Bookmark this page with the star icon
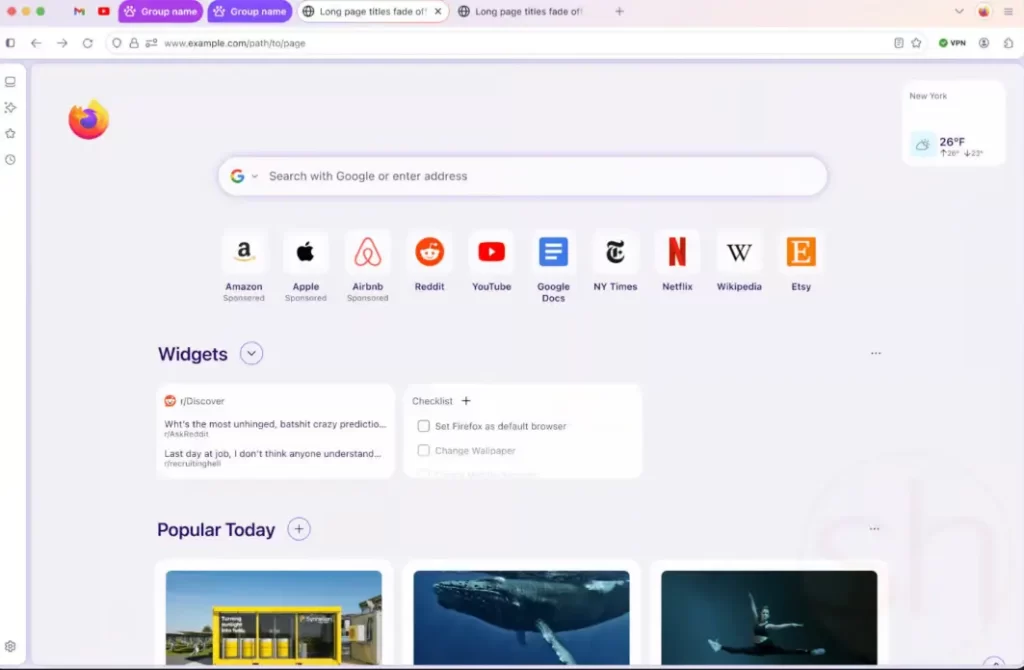Image resolution: width=1024 pixels, height=670 pixels. coord(917,43)
